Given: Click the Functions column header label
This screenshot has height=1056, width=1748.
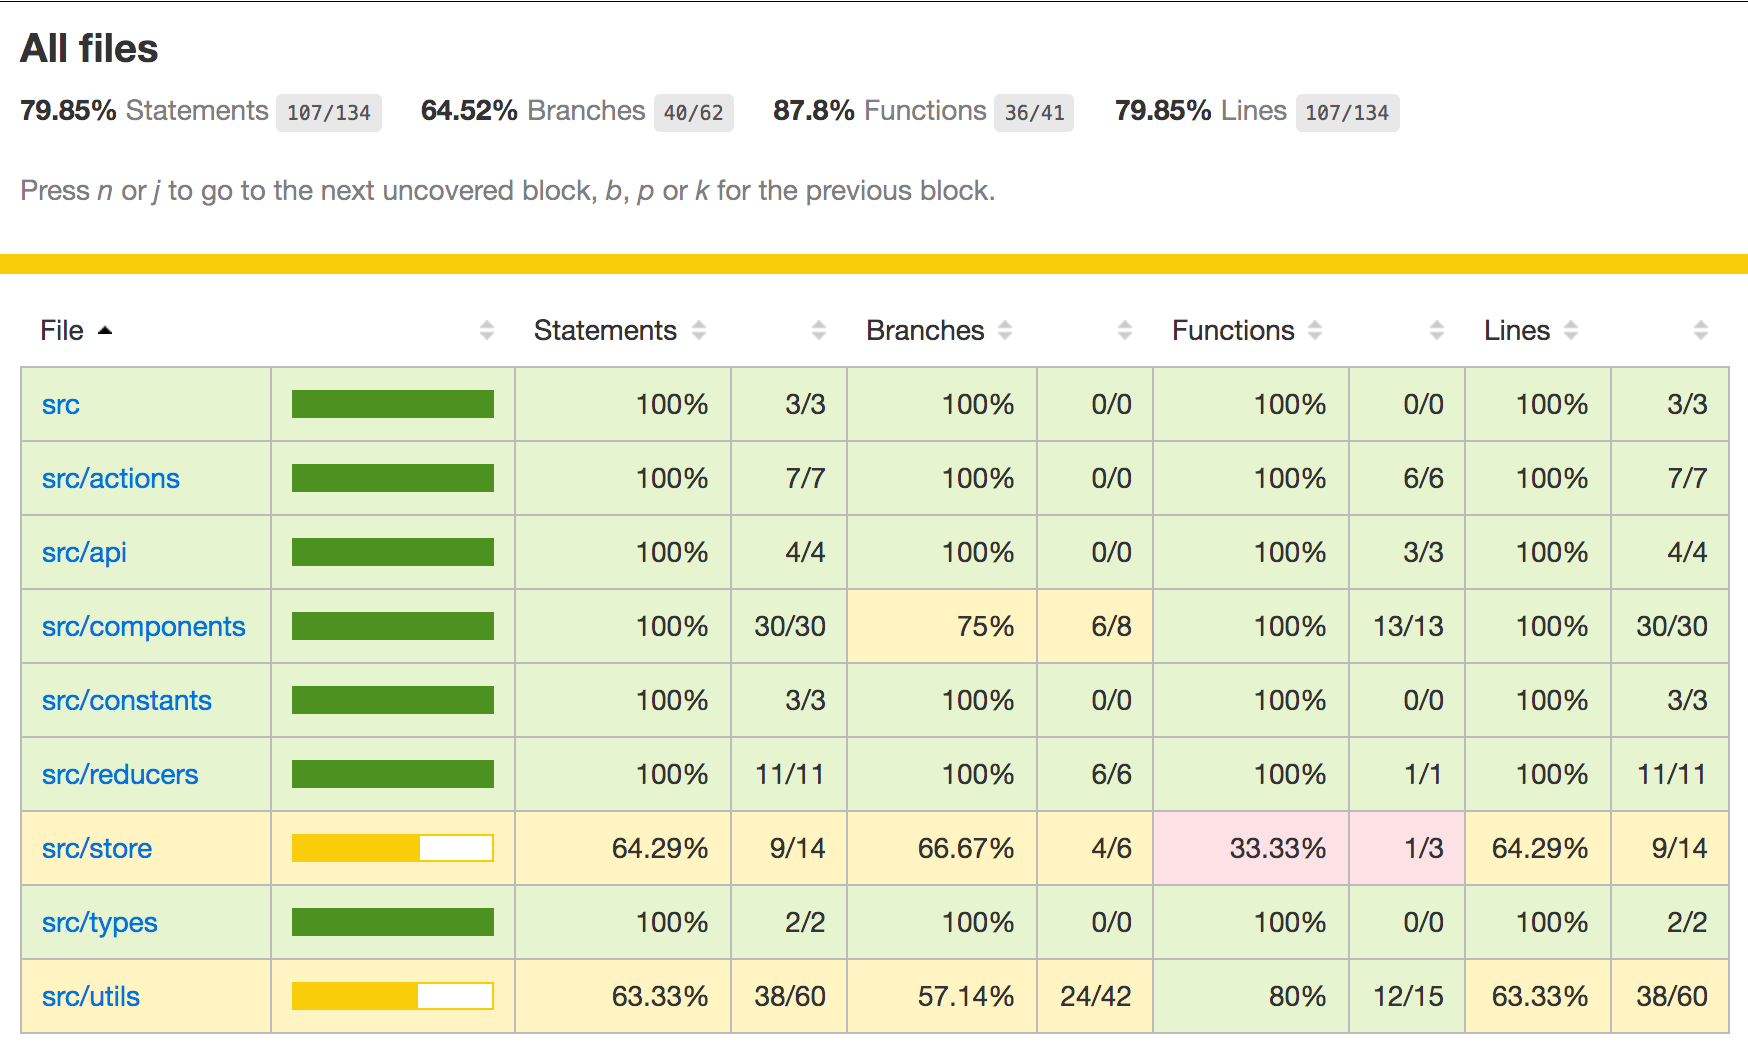Looking at the screenshot, I should pos(1232,331).
